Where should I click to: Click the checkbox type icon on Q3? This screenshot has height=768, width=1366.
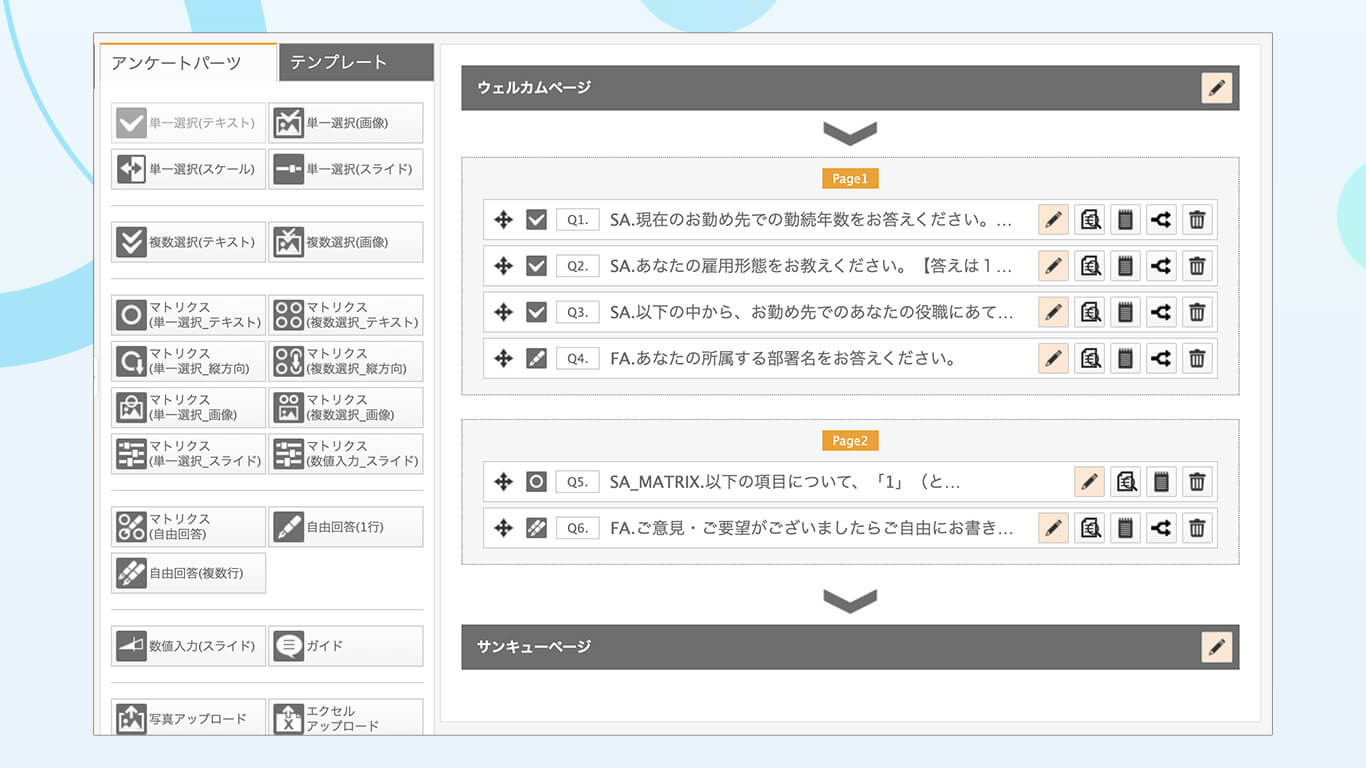(x=536, y=312)
